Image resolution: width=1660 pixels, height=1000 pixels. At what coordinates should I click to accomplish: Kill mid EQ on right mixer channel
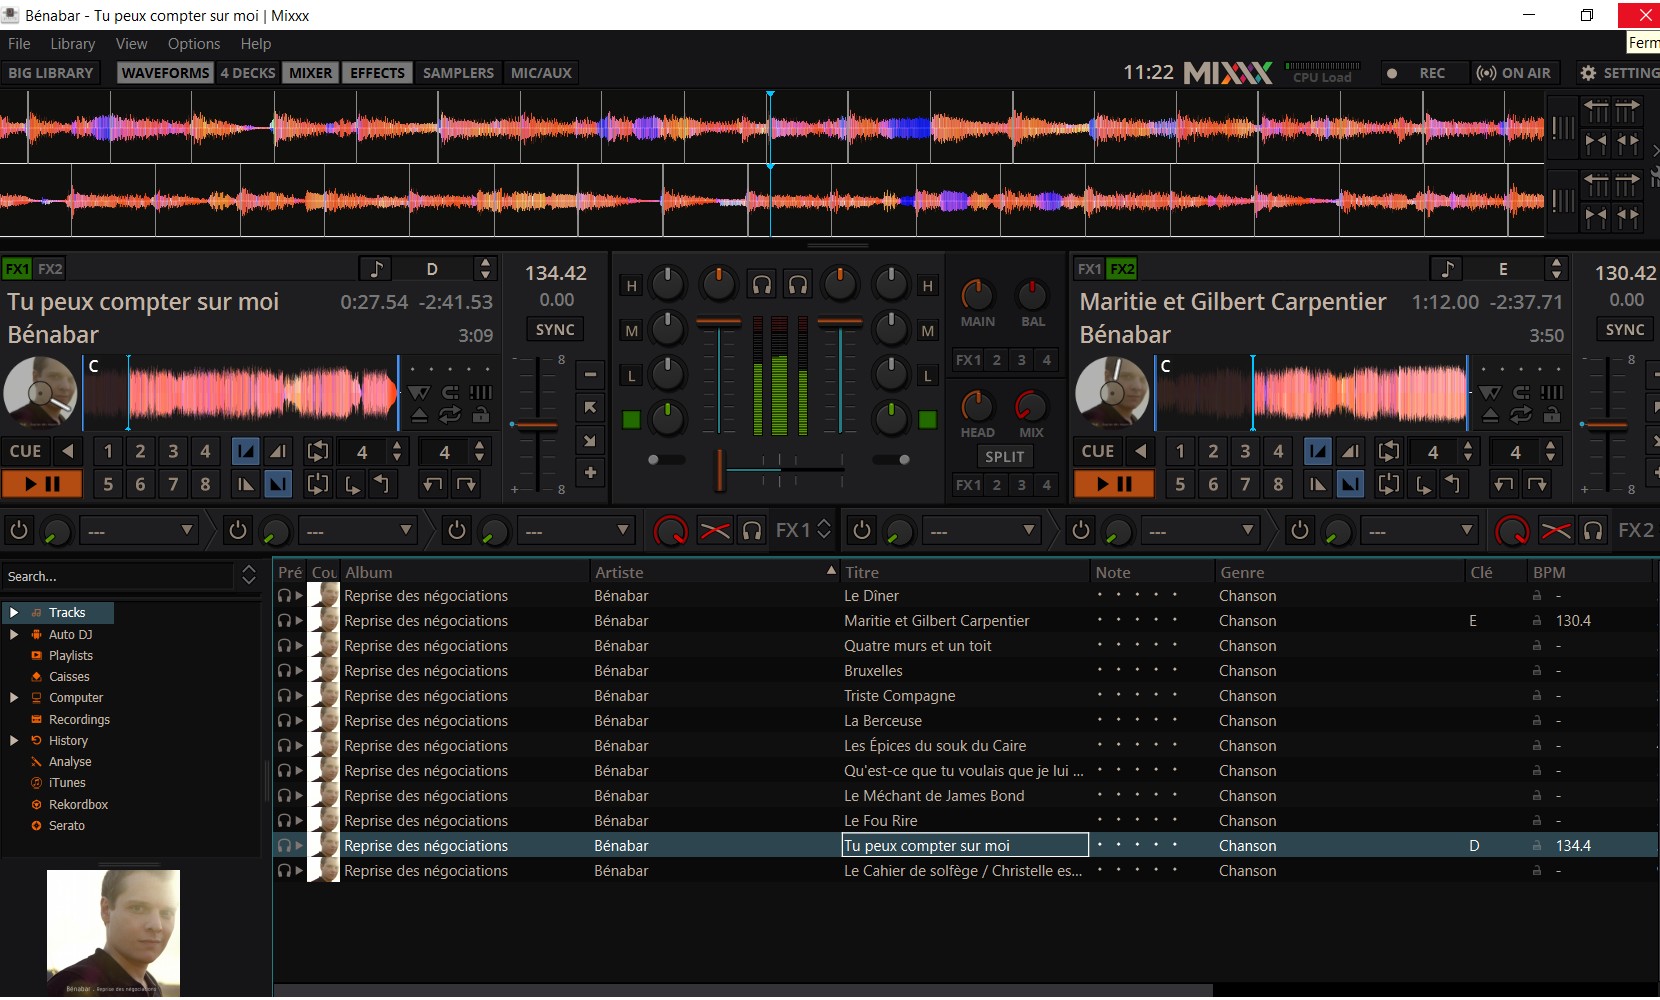click(928, 330)
